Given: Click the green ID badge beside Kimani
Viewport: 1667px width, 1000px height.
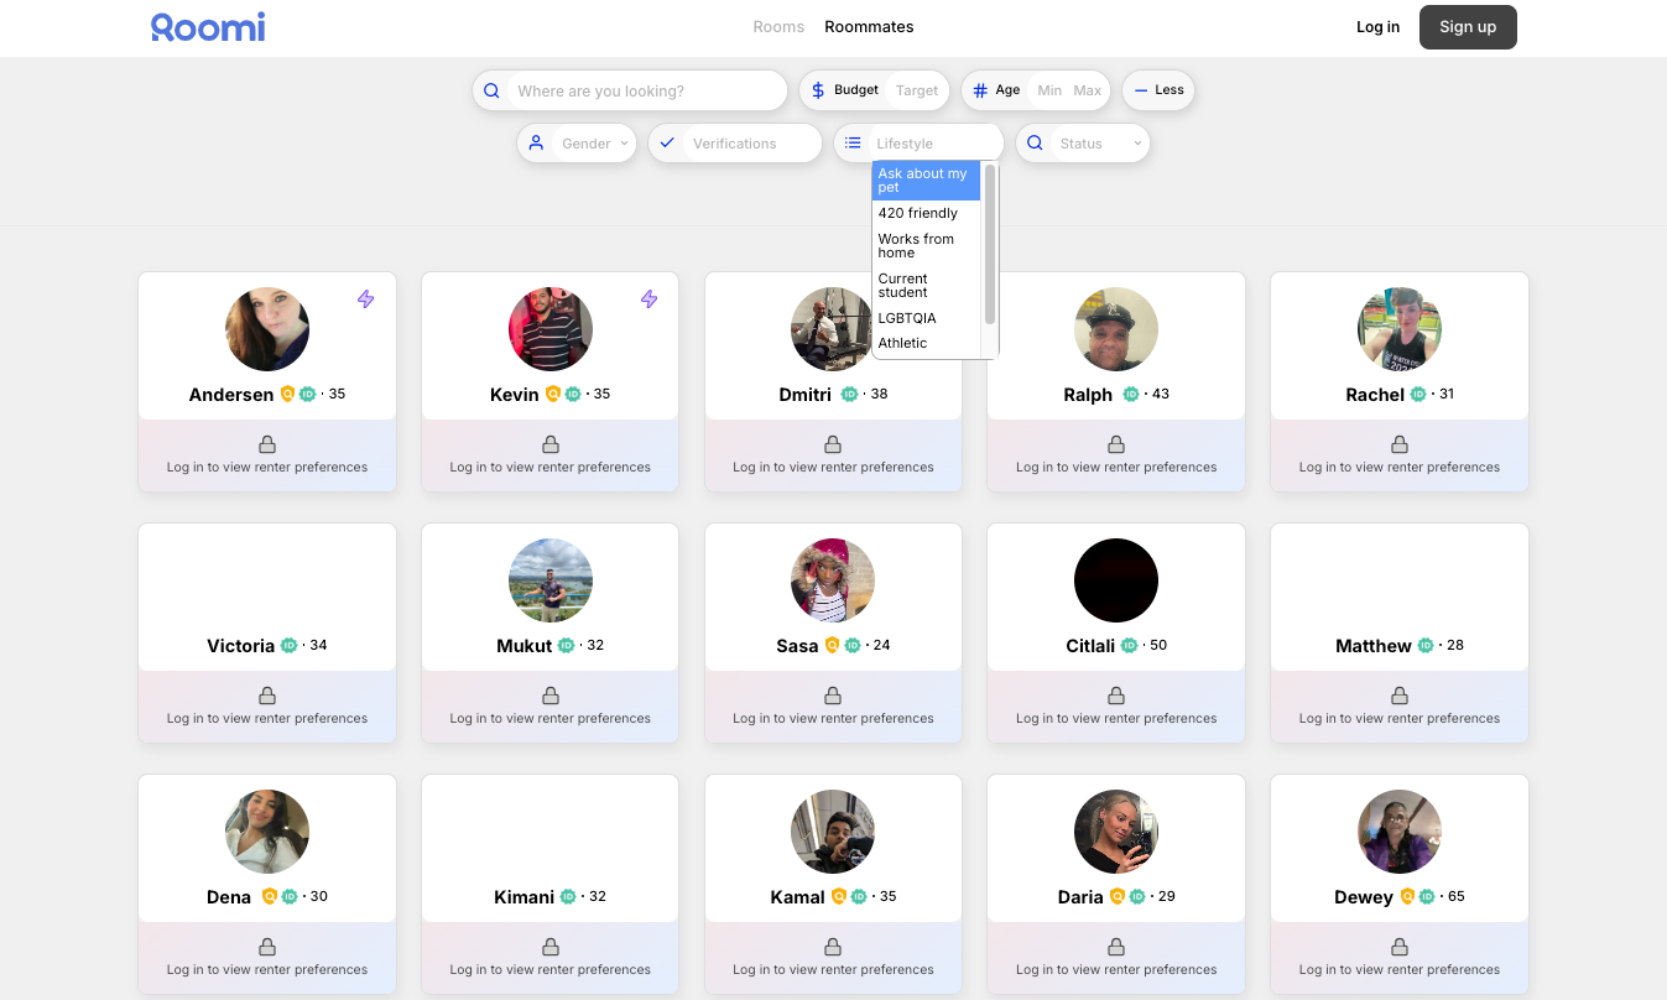Looking at the screenshot, I should pos(568,896).
